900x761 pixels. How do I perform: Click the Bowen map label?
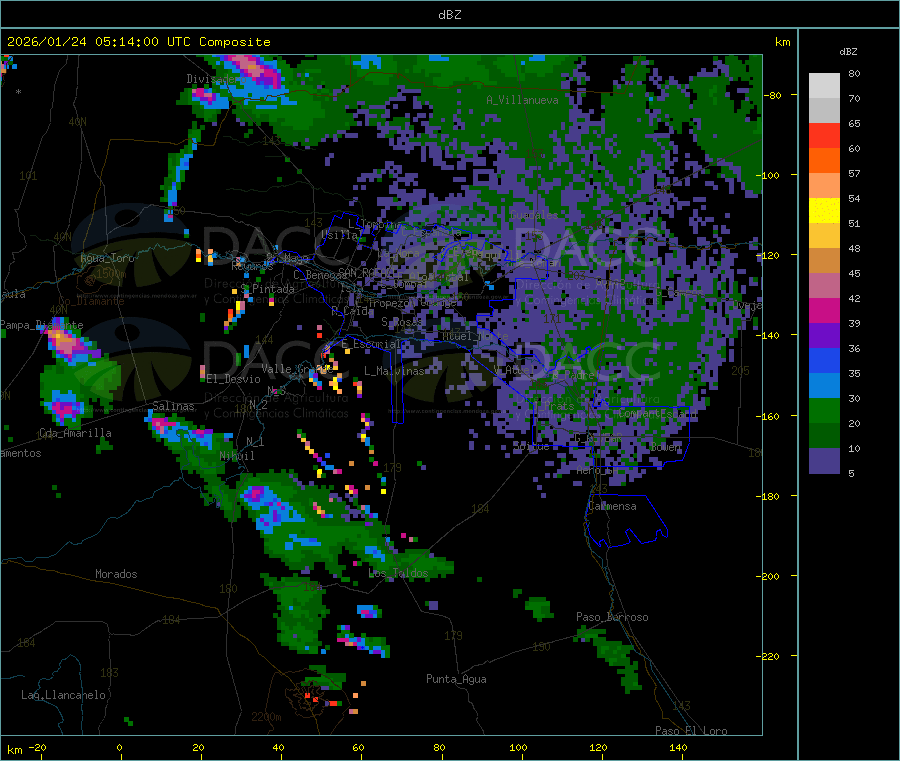[x=666, y=447]
